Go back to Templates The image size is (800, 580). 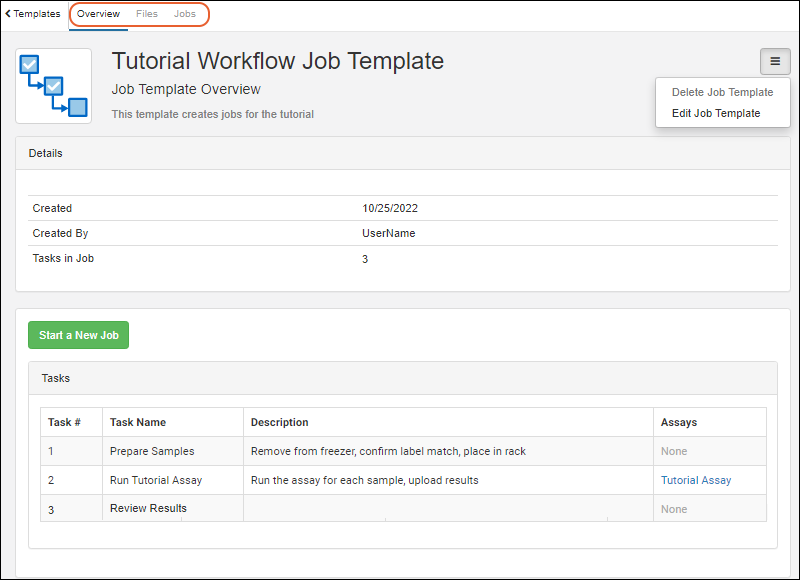tap(32, 14)
